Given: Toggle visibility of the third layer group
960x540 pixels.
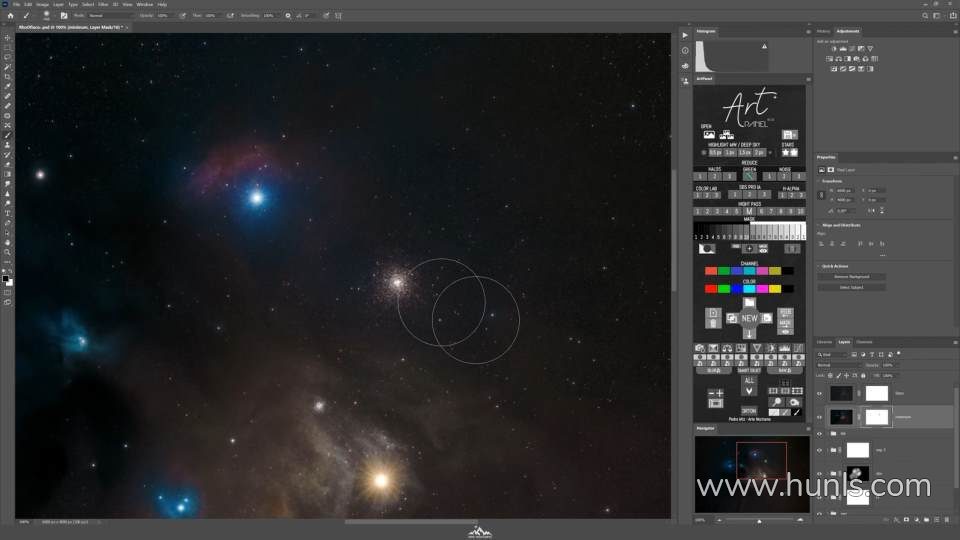Looking at the screenshot, I should 820,434.
